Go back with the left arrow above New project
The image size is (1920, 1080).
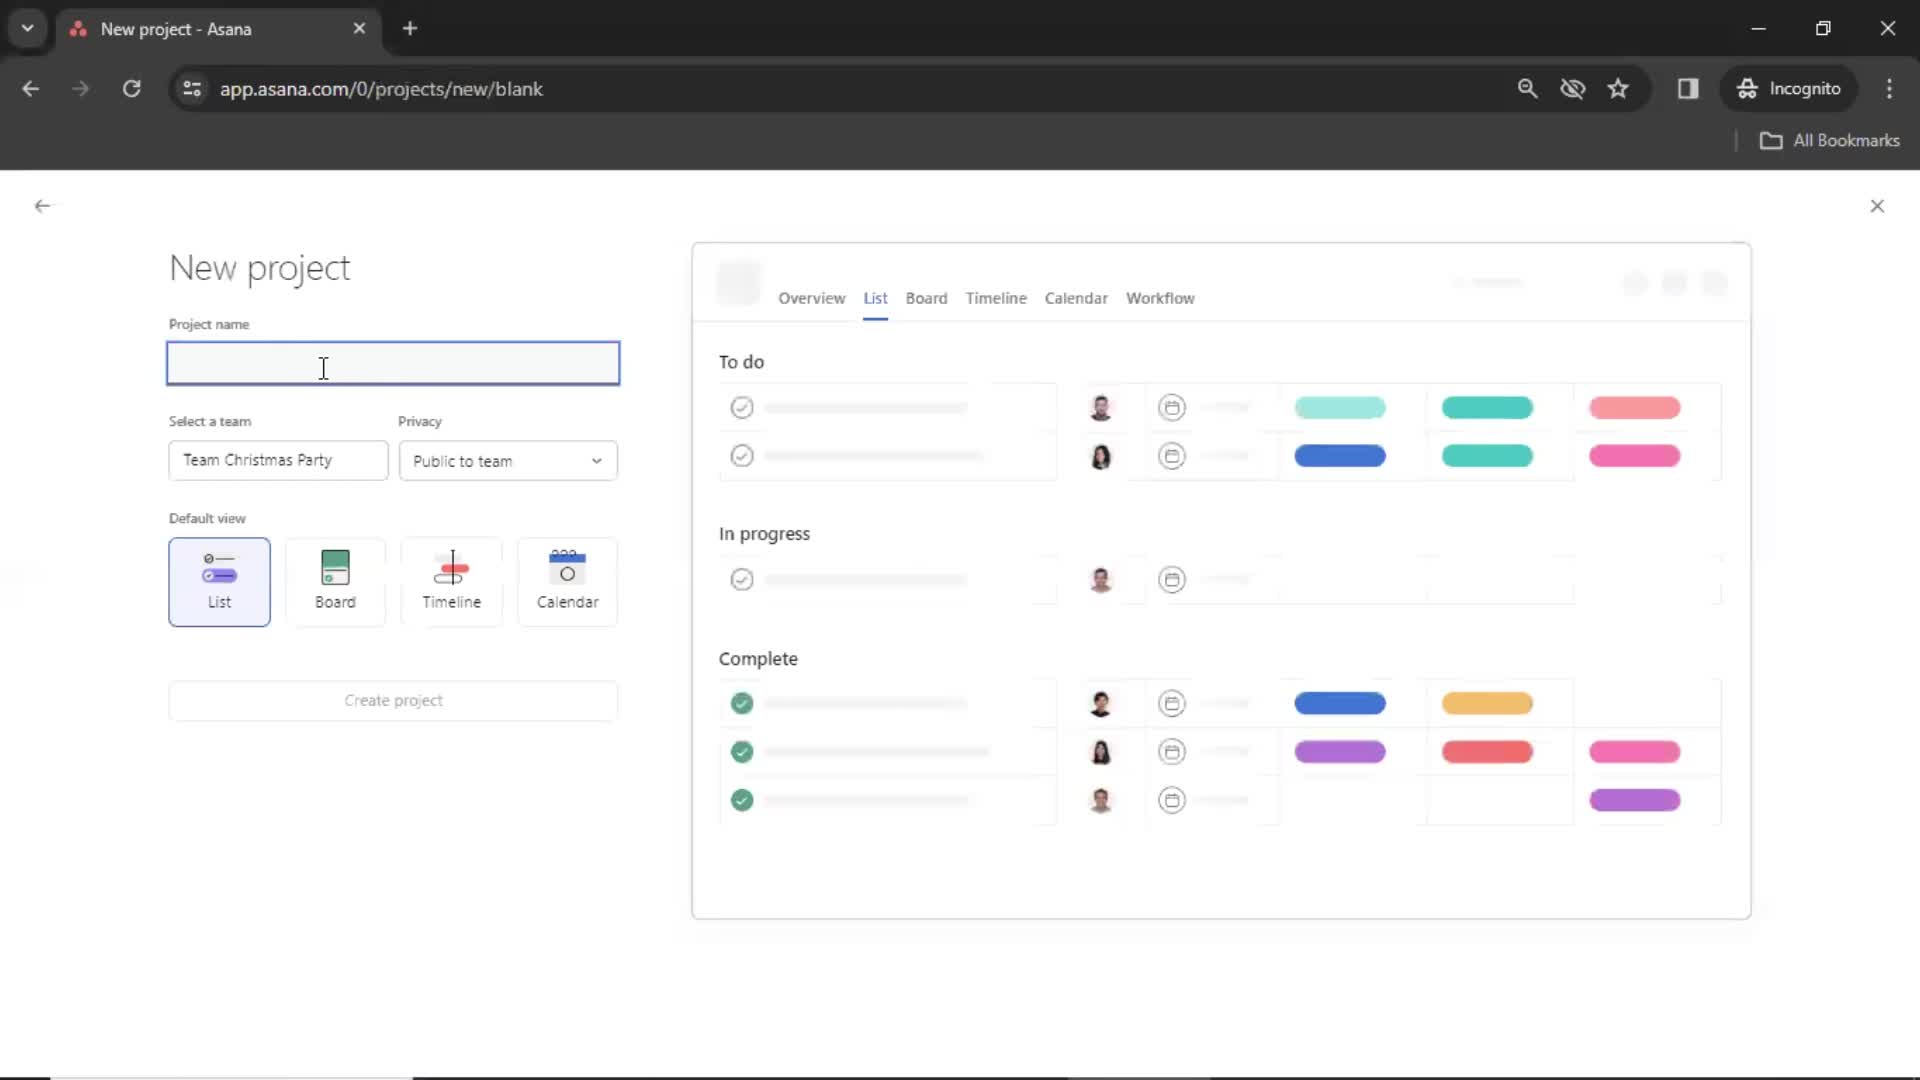[x=42, y=206]
